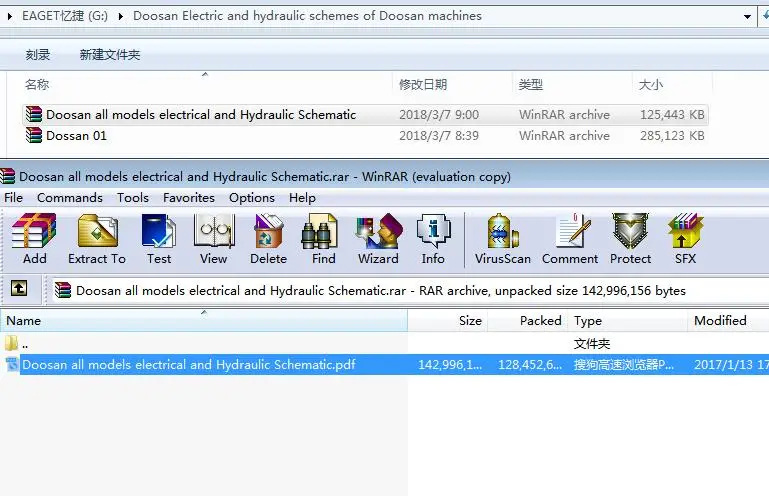
Task: Click RAR icon of Dossan 01 in Explorer
Action: 34,135
